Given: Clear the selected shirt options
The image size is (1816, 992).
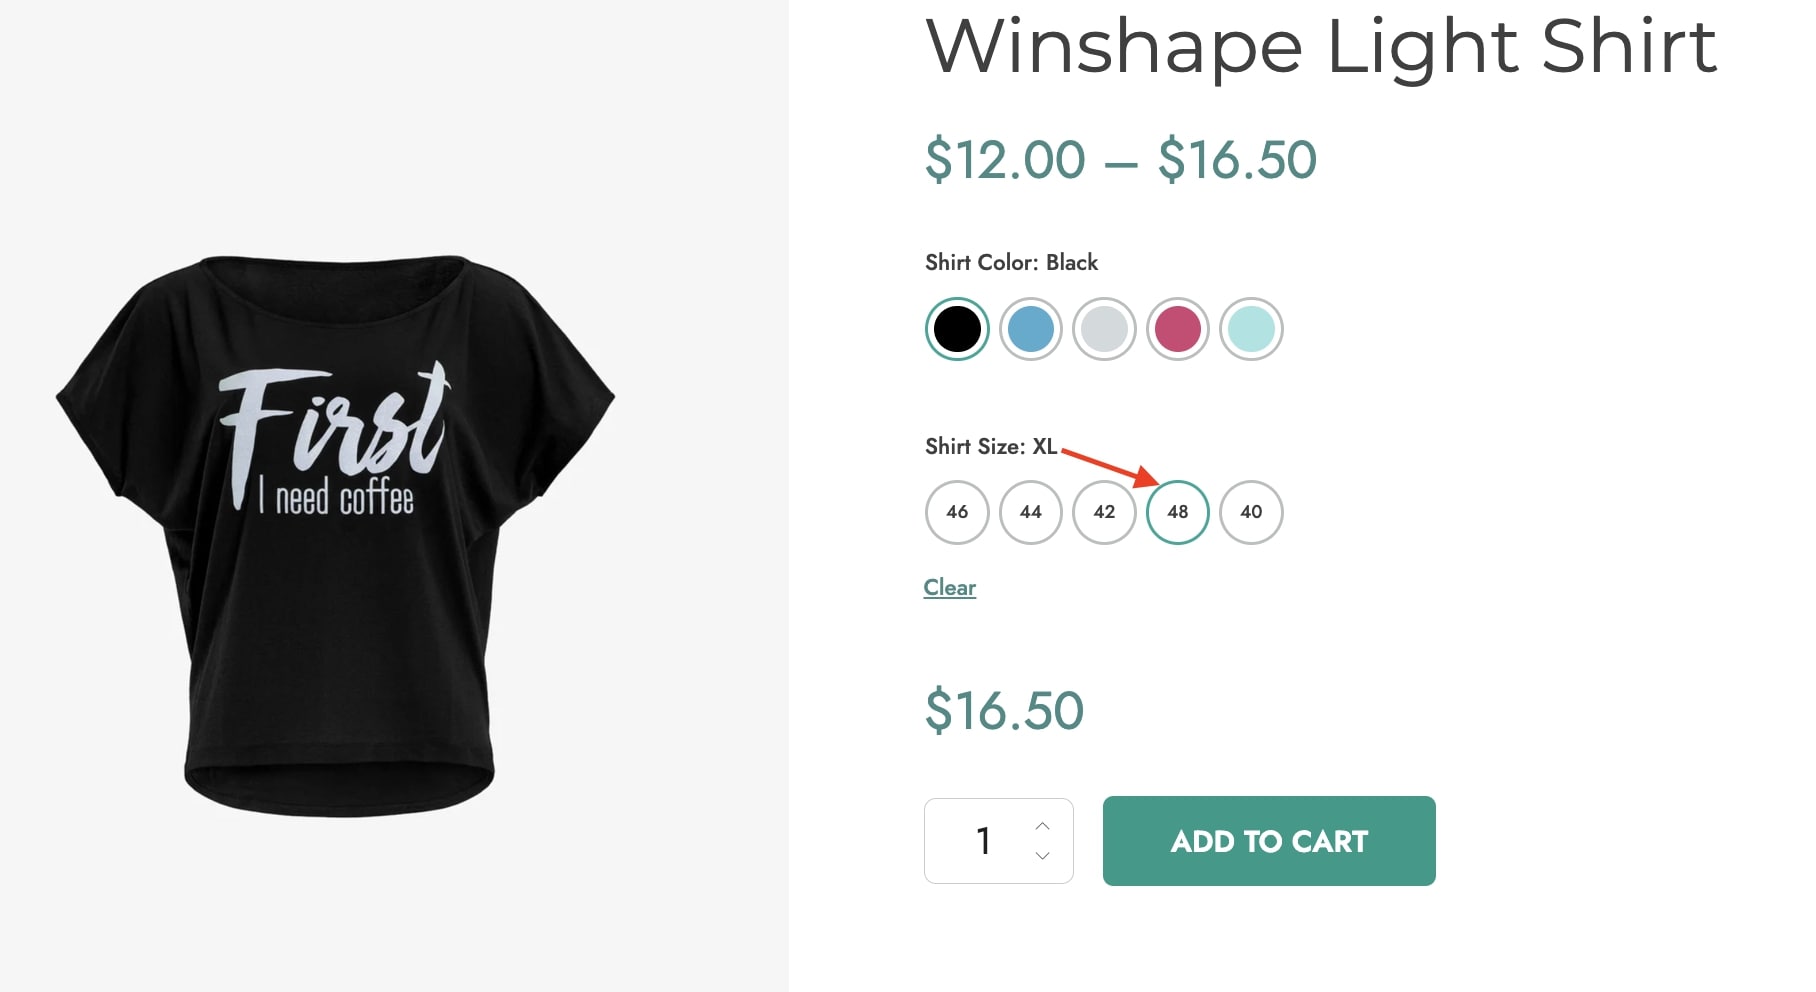Looking at the screenshot, I should pyautogui.click(x=949, y=588).
